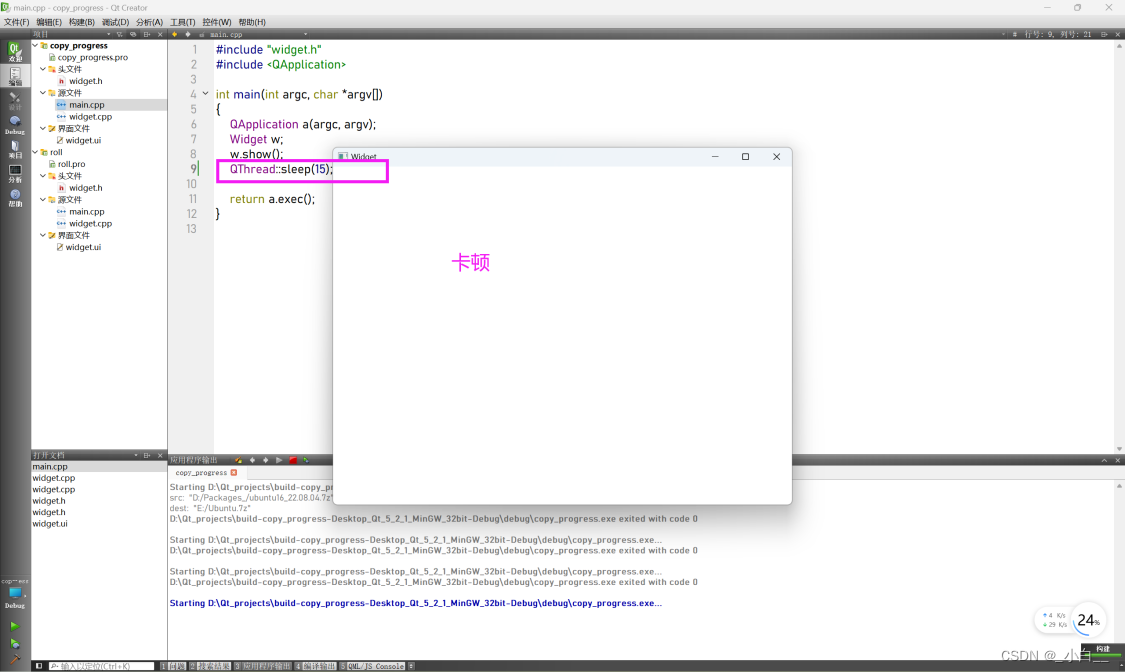Screen dimensions: 1125x672
Task: Select widget.cpp under copy_progress source files
Action: (x=90, y=116)
